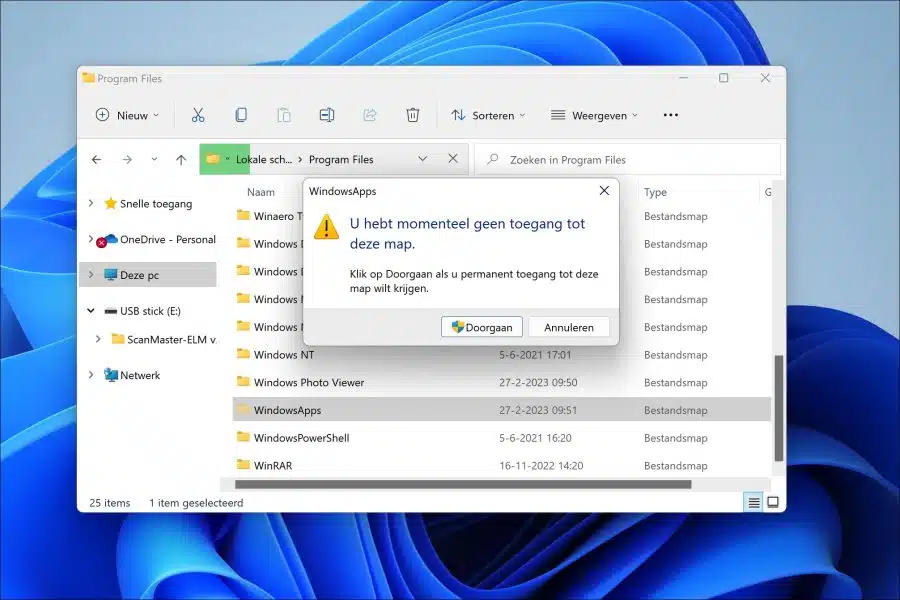
Task: Select ScanMaster-ELM folder in sidebar
Action: pos(165,339)
